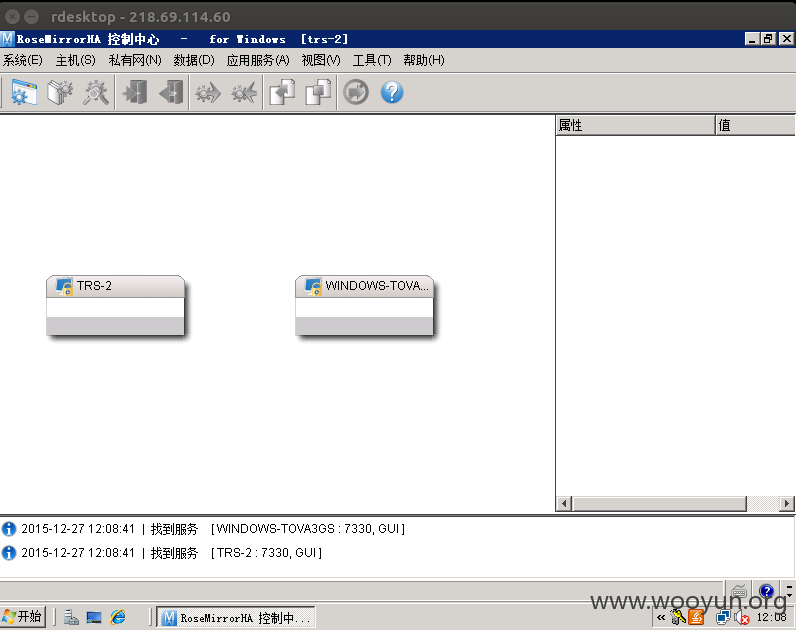Screen dimensions: 796x630
Task: Click the 值 column header
Action: point(755,125)
